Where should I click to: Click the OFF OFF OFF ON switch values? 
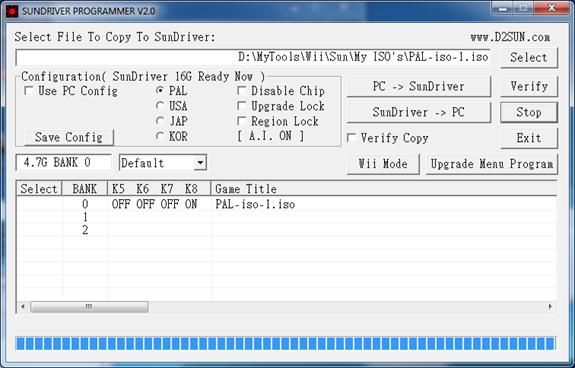coord(154,204)
